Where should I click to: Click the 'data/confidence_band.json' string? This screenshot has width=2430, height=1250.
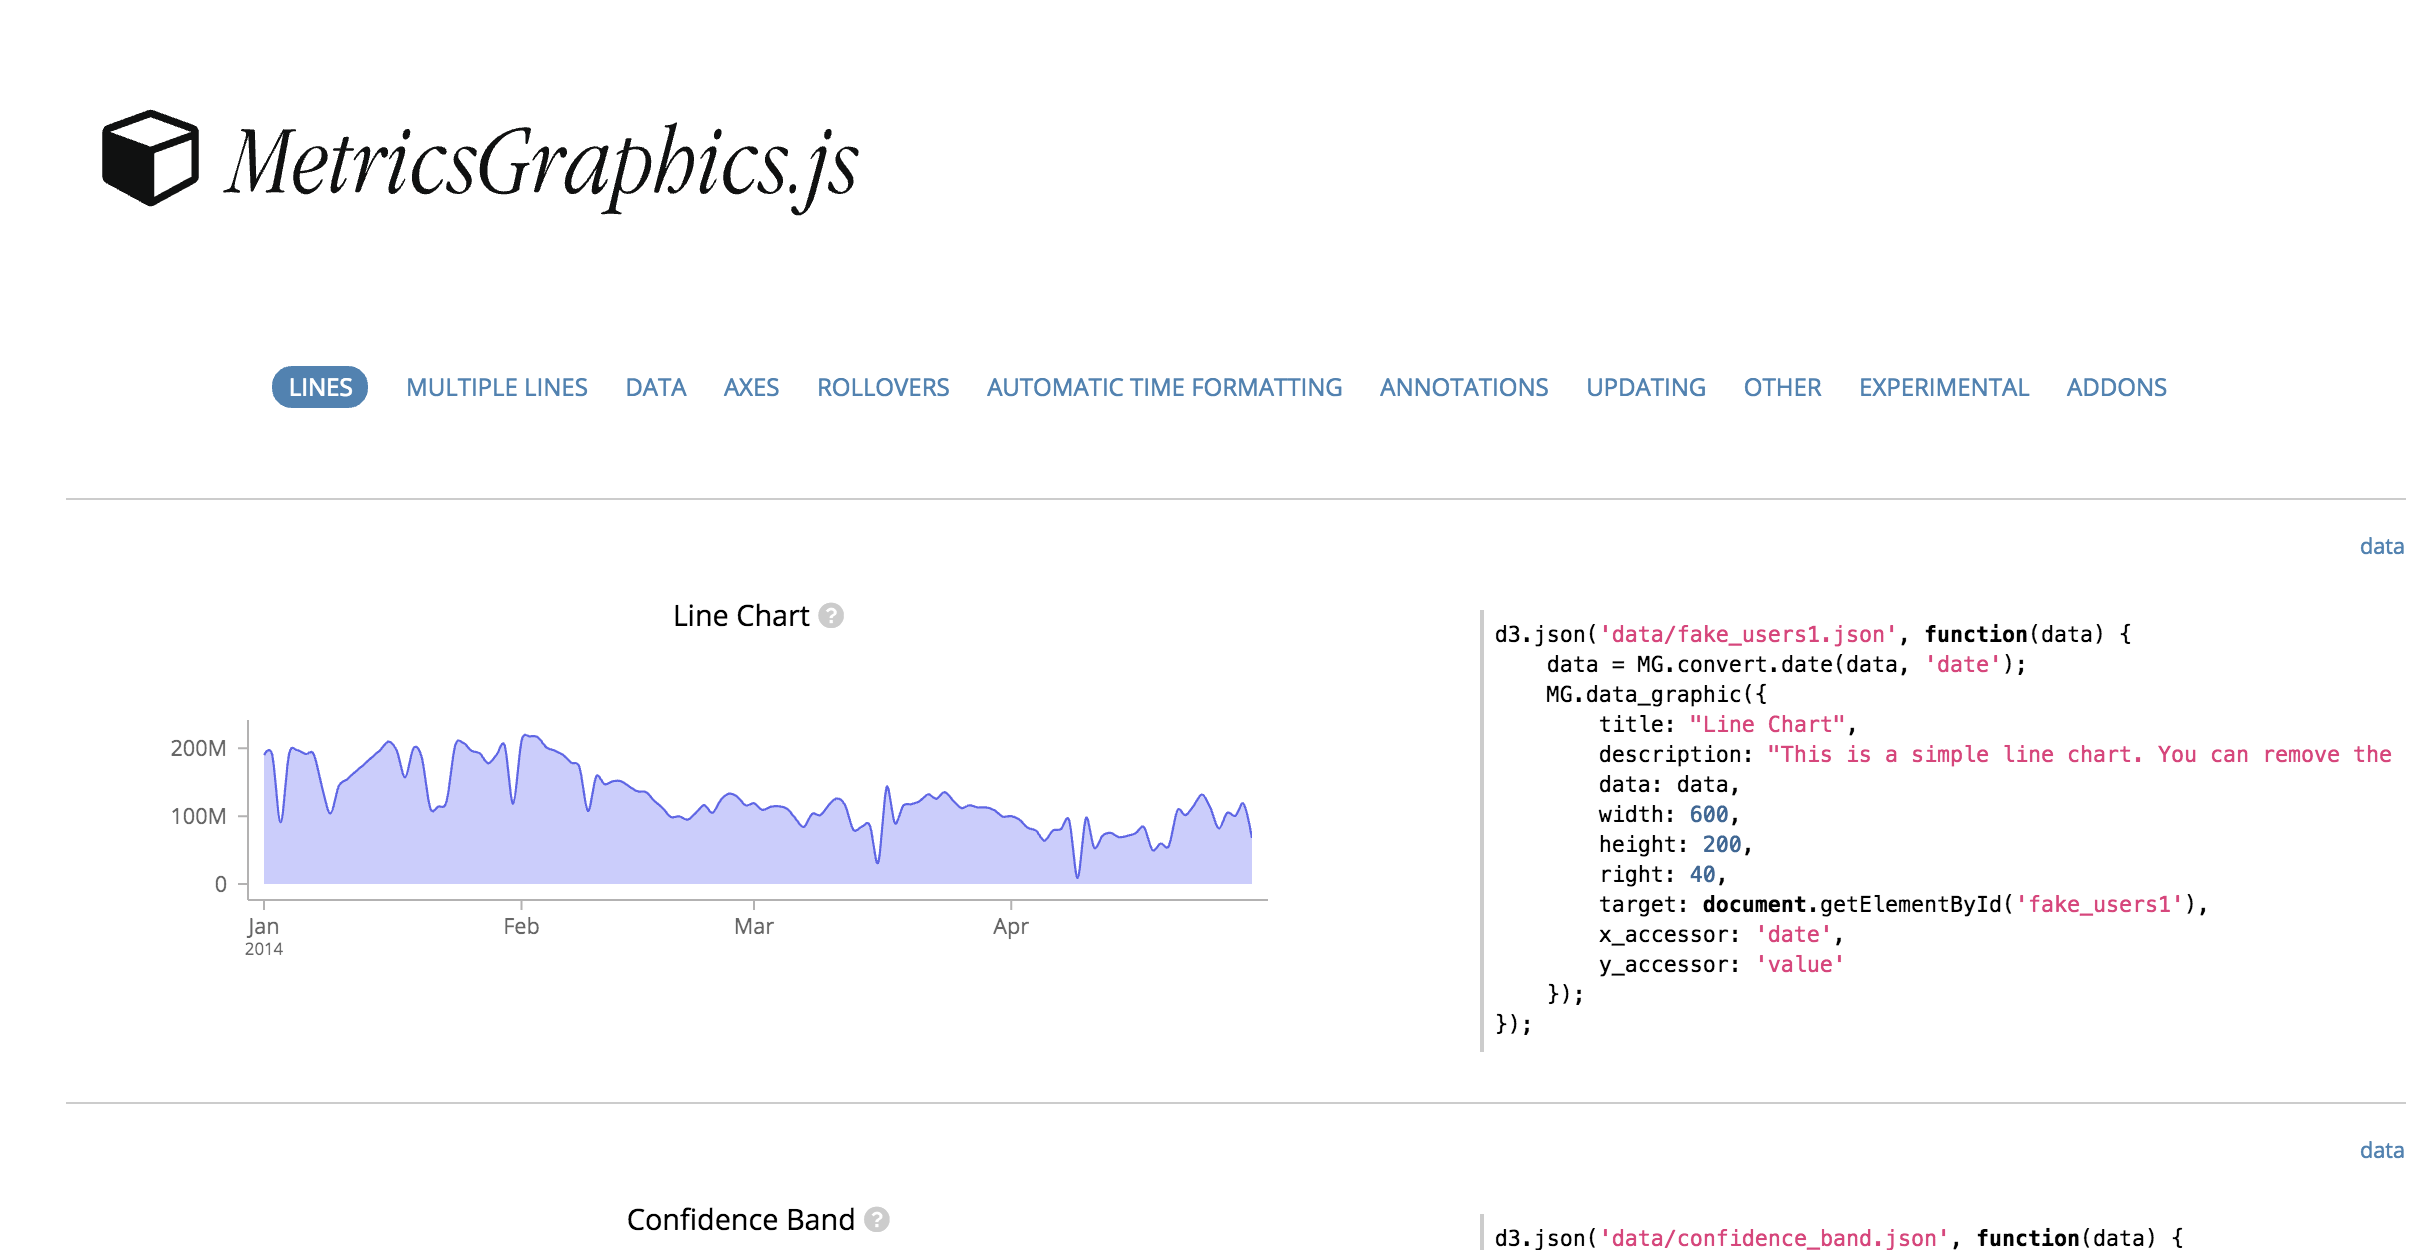point(1775,1238)
